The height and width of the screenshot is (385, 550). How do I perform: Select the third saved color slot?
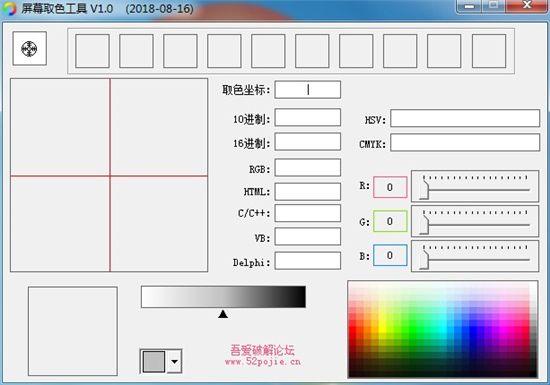coord(180,51)
